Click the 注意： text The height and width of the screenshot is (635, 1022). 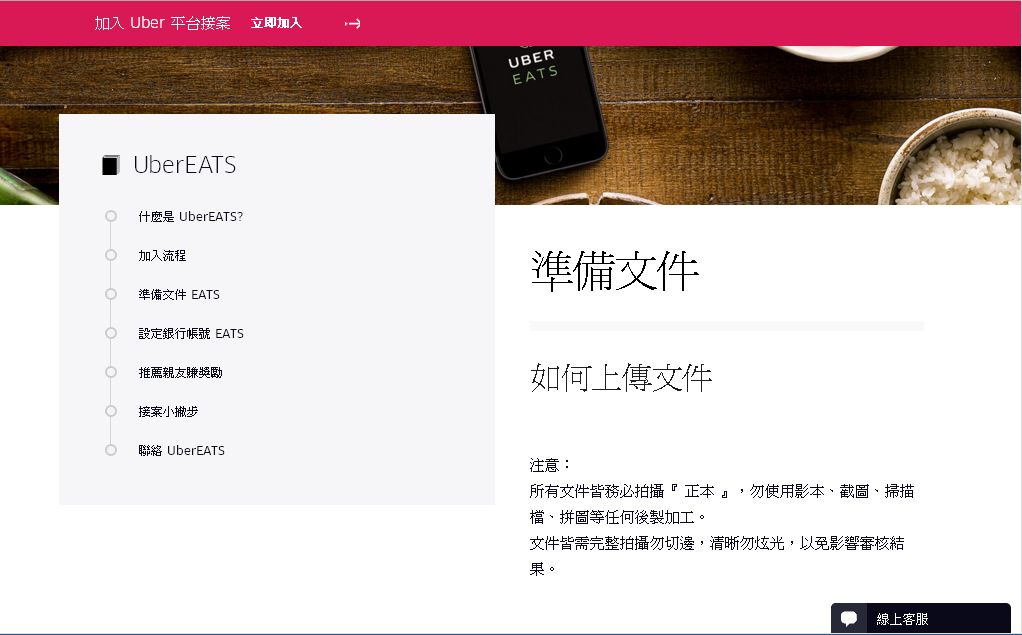point(551,465)
